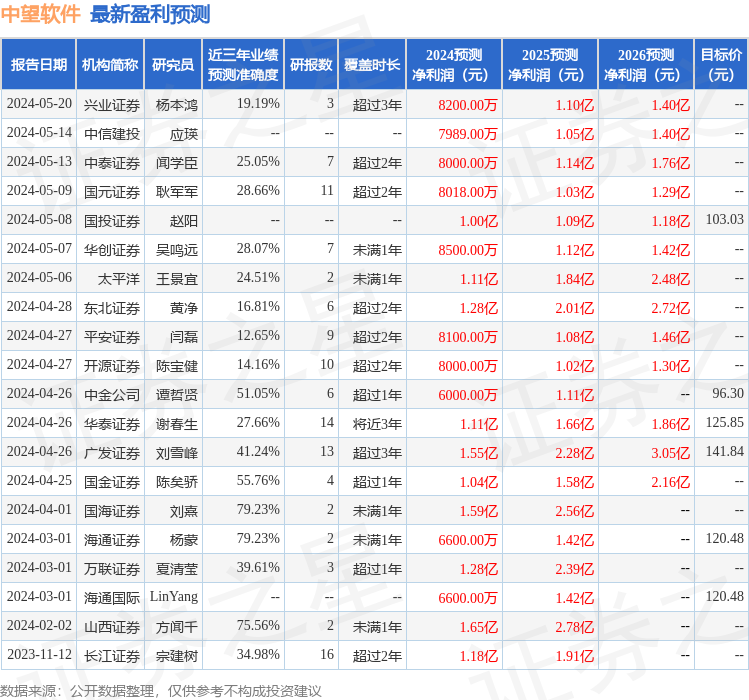Click the 最新盈利预测 heading
Viewport: 749px width, 700px height.
[150, 14]
